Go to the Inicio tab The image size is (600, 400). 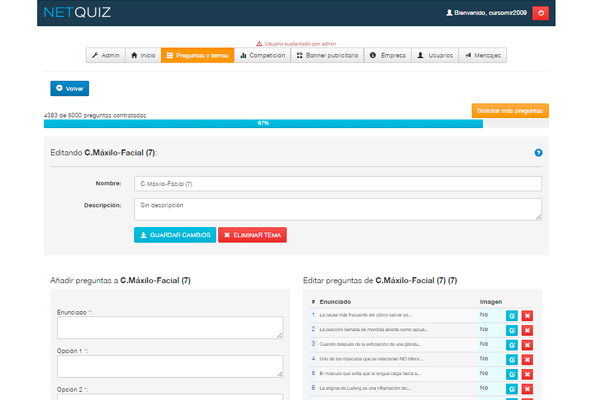click(x=143, y=56)
